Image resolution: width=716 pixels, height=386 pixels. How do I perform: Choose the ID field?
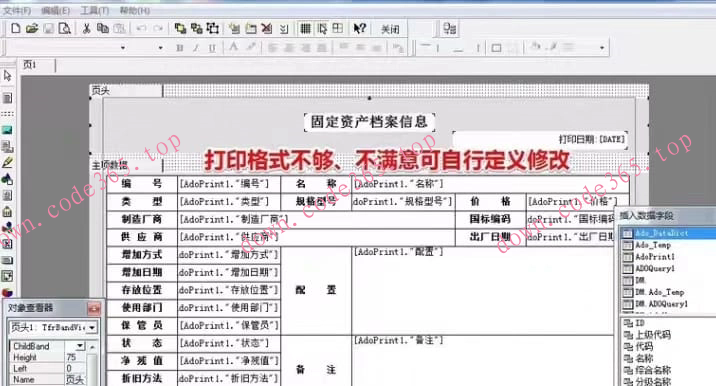pos(639,323)
